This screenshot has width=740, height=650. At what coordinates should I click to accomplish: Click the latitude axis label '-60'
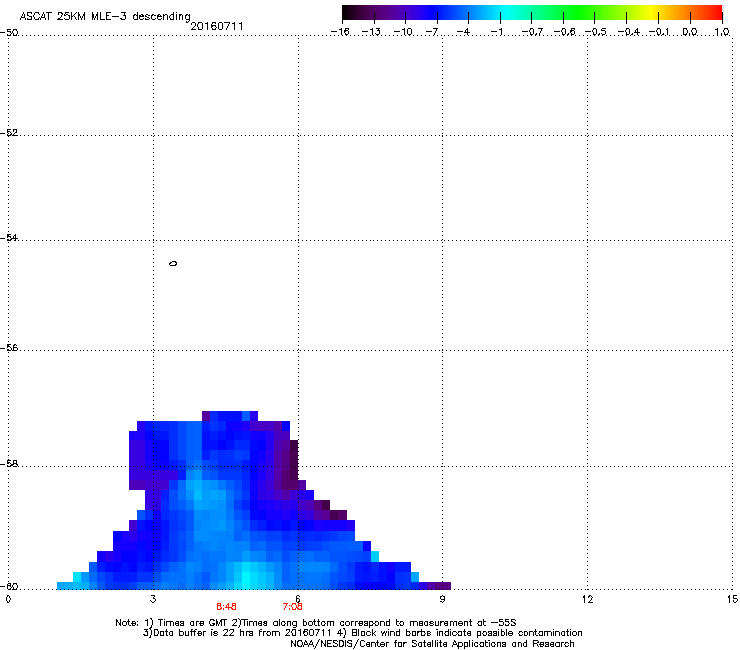click(9, 586)
